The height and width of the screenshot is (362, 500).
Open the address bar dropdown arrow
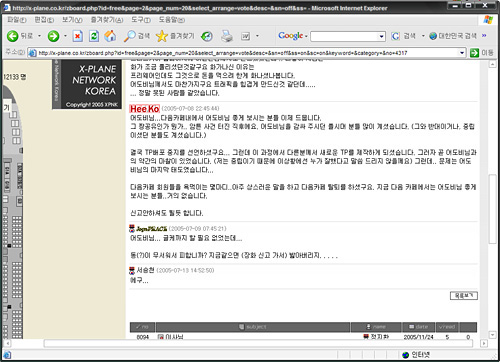coord(462,53)
